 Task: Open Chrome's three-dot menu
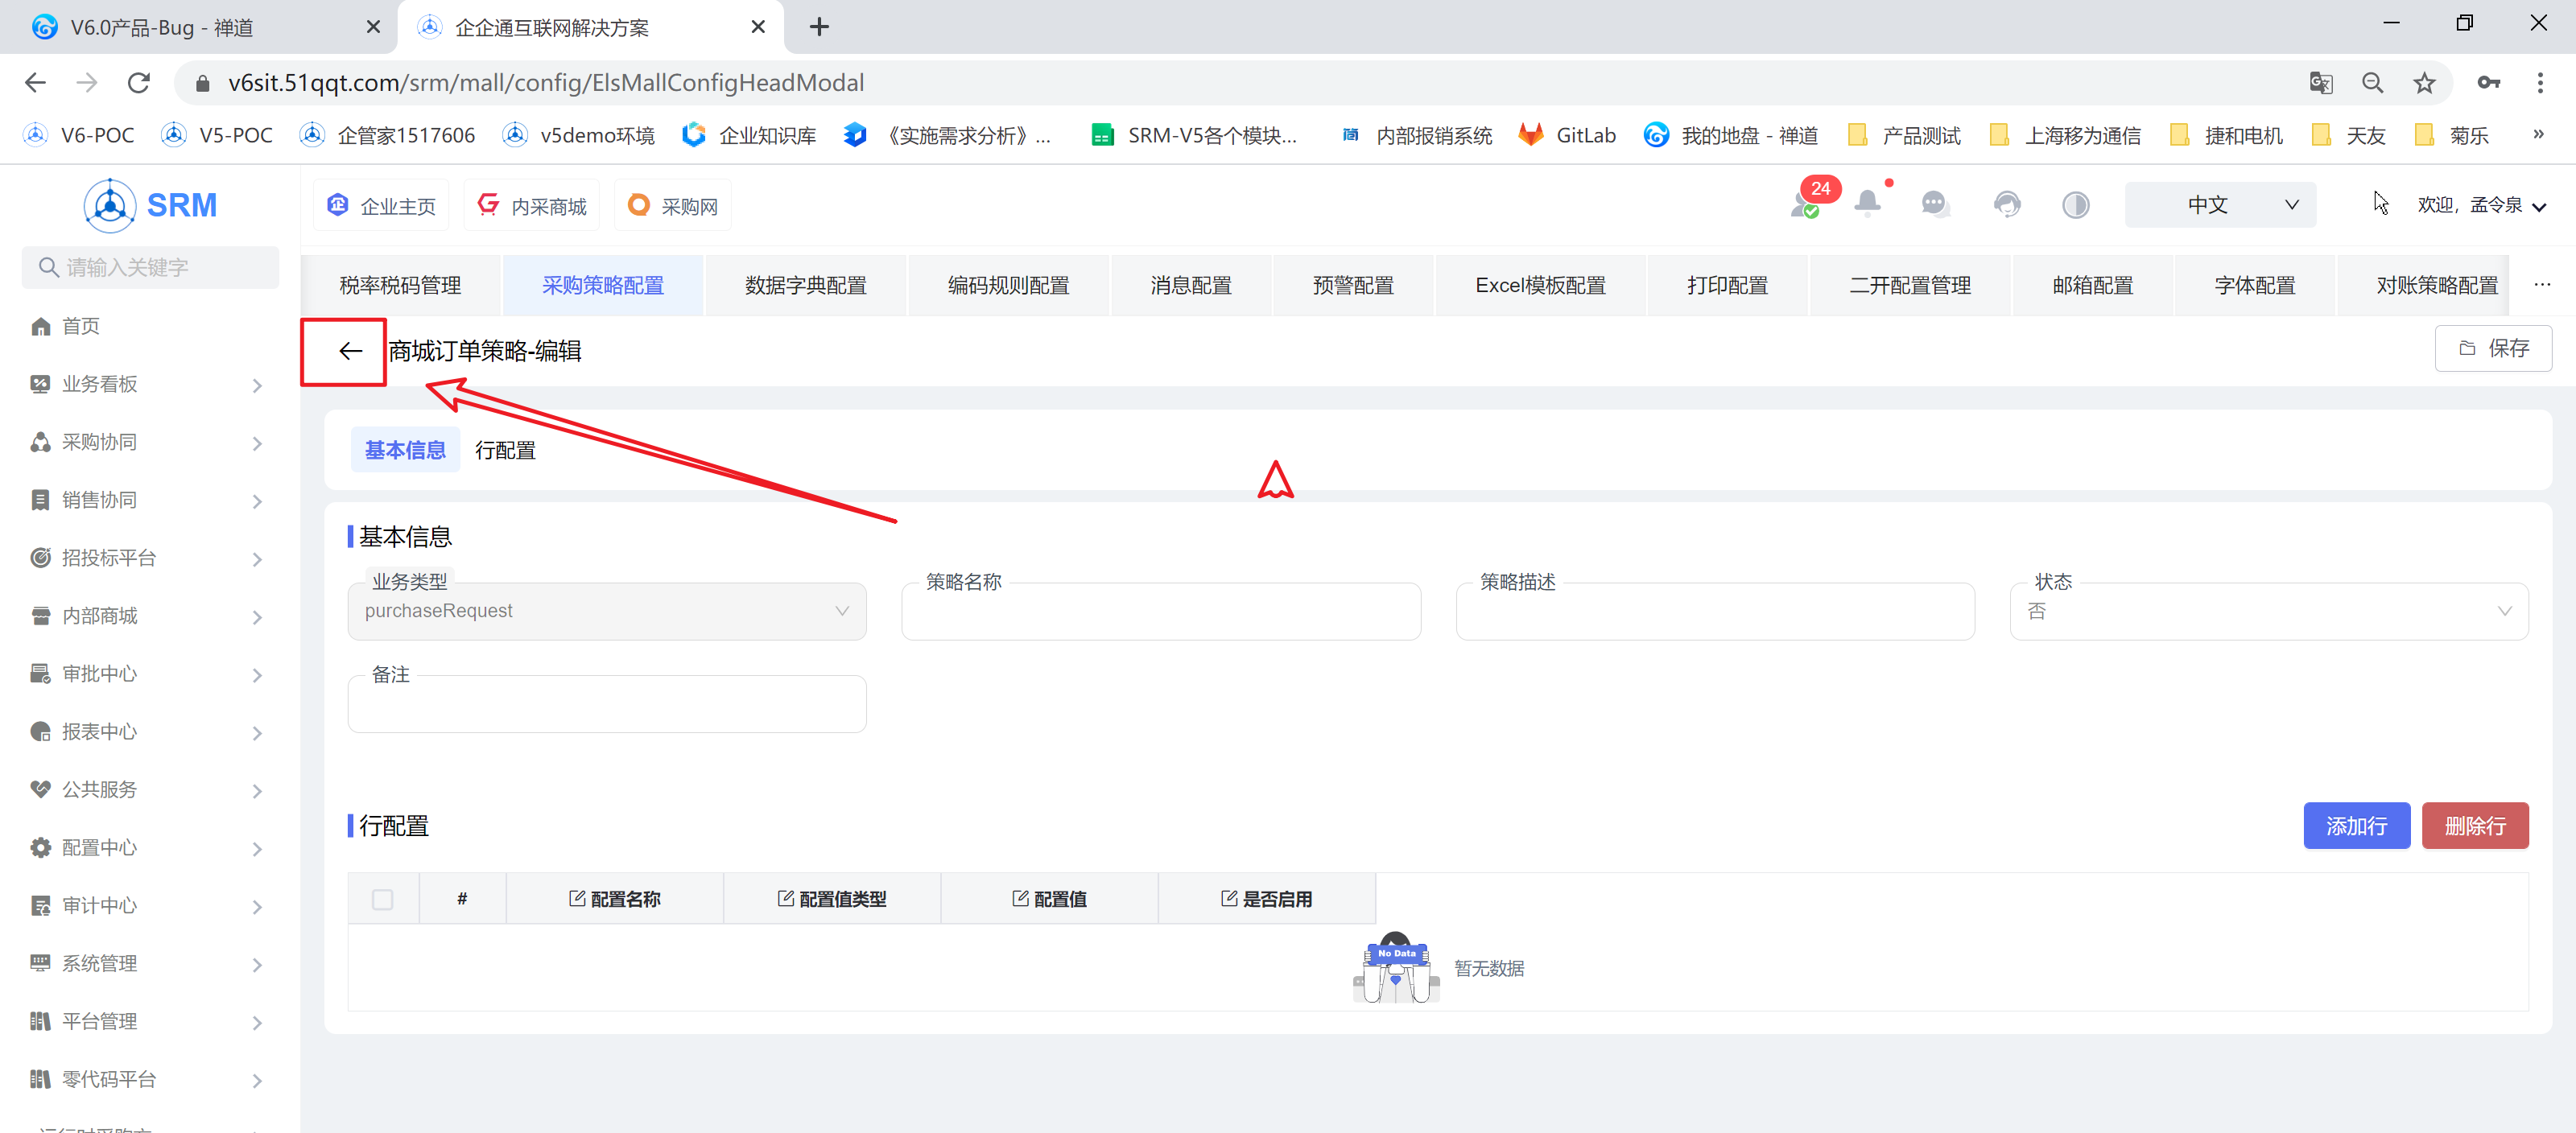point(2539,83)
